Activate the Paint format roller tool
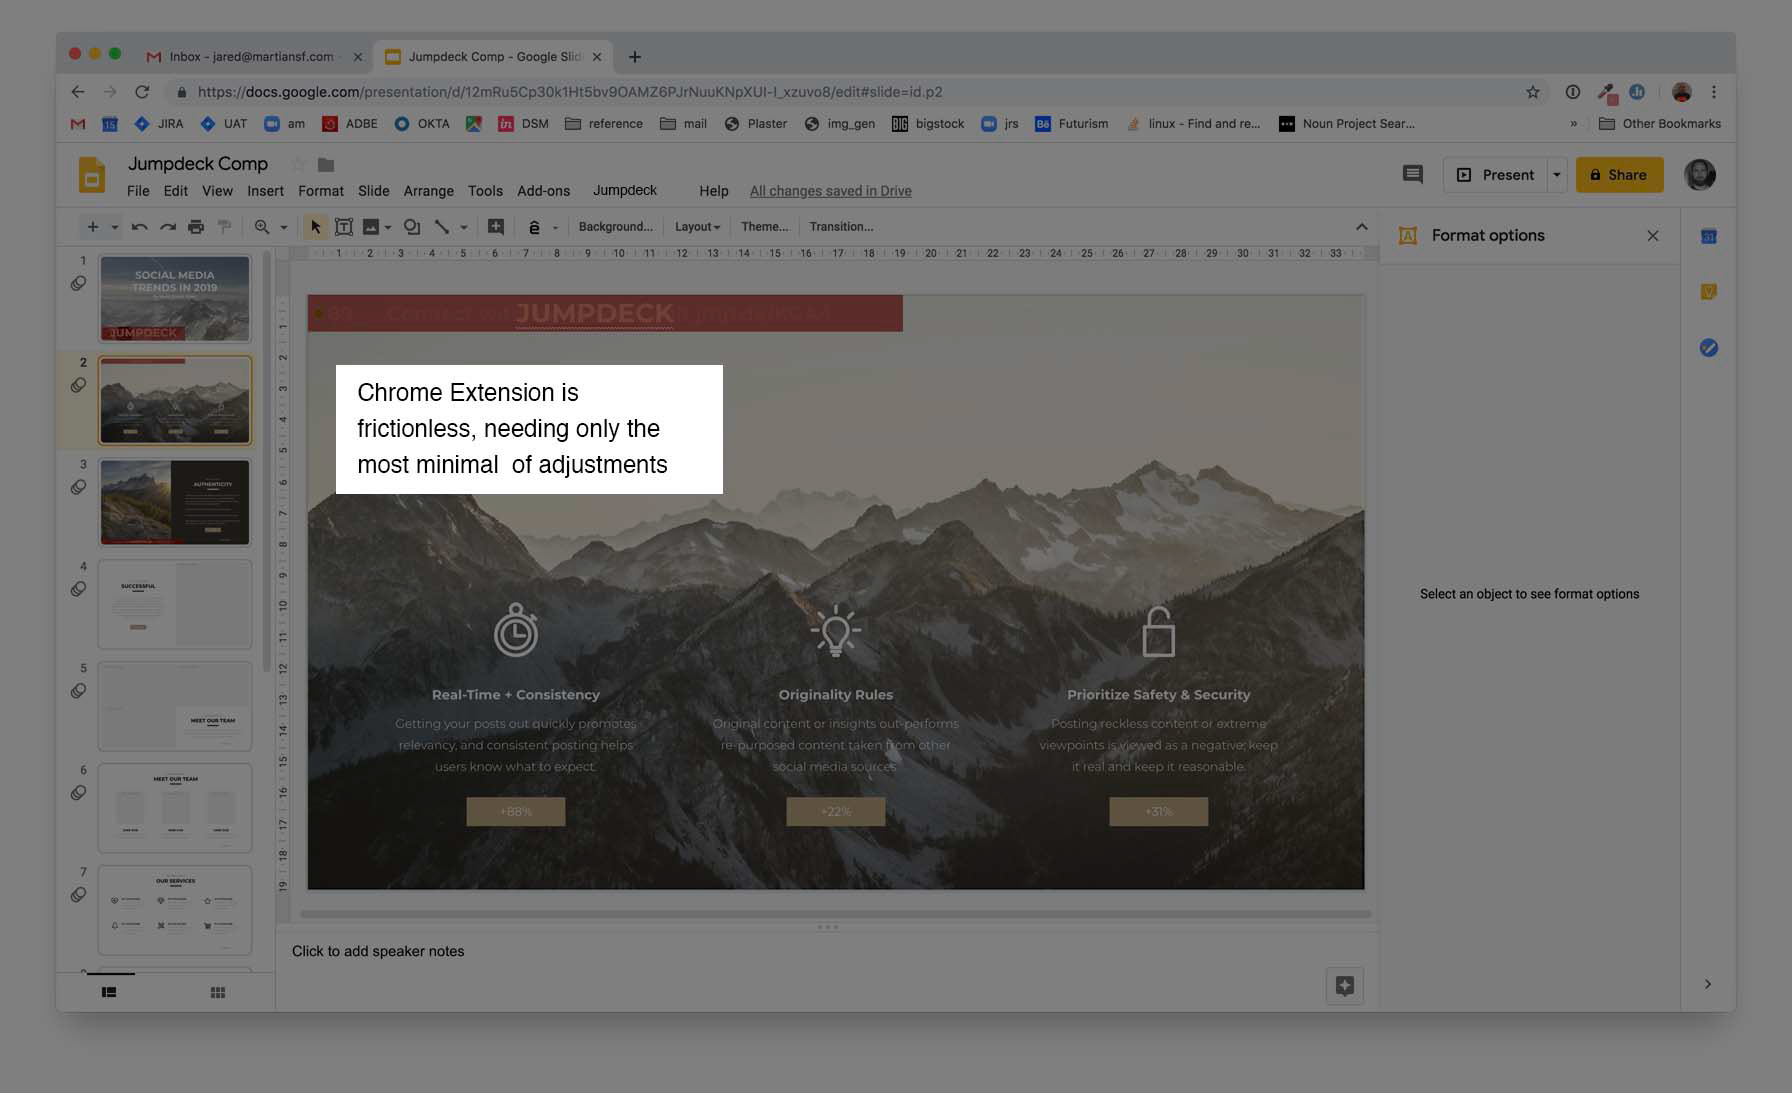The width and height of the screenshot is (1792, 1093). 224,227
